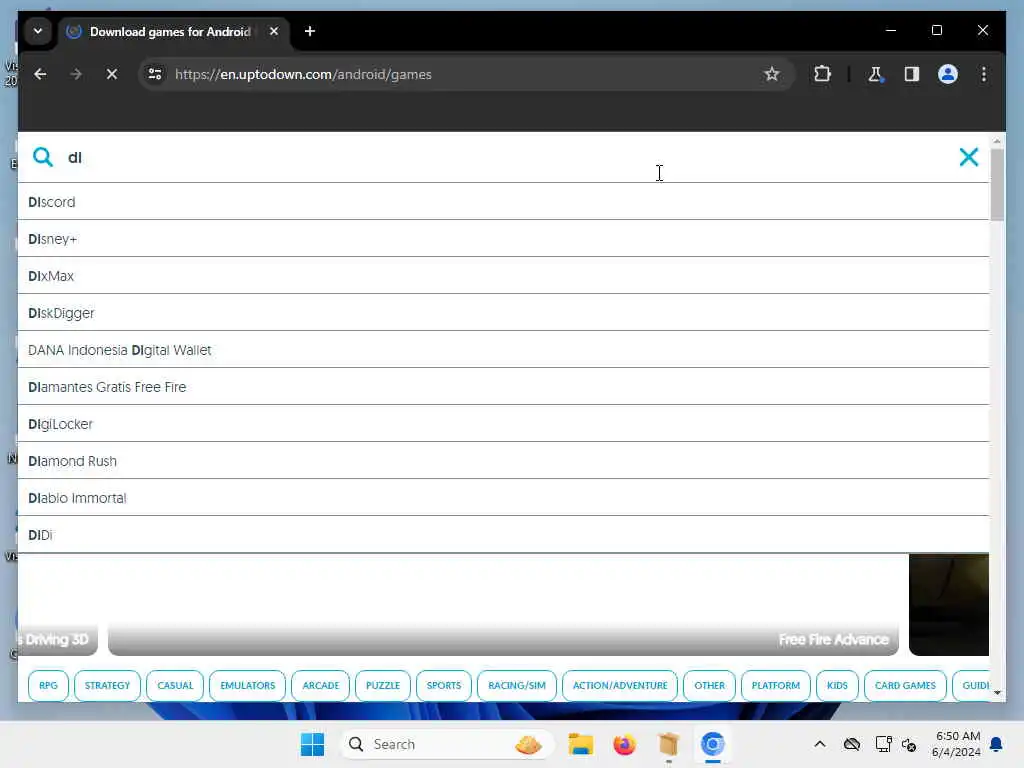Image resolution: width=1024 pixels, height=768 pixels.
Task: Go forward in browser history
Action: 76,74
